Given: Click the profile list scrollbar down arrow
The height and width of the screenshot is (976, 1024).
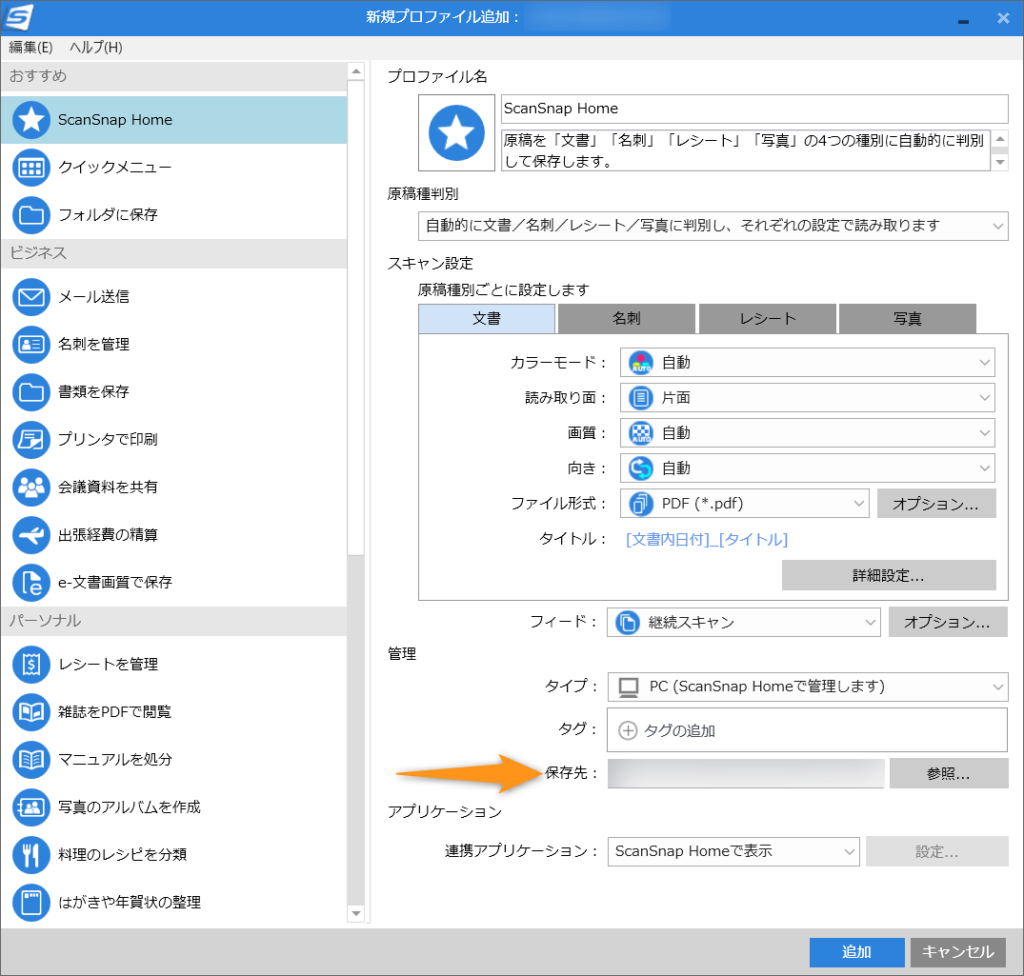Looking at the screenshot, I should pyautogui.click(x=356, y=914).
